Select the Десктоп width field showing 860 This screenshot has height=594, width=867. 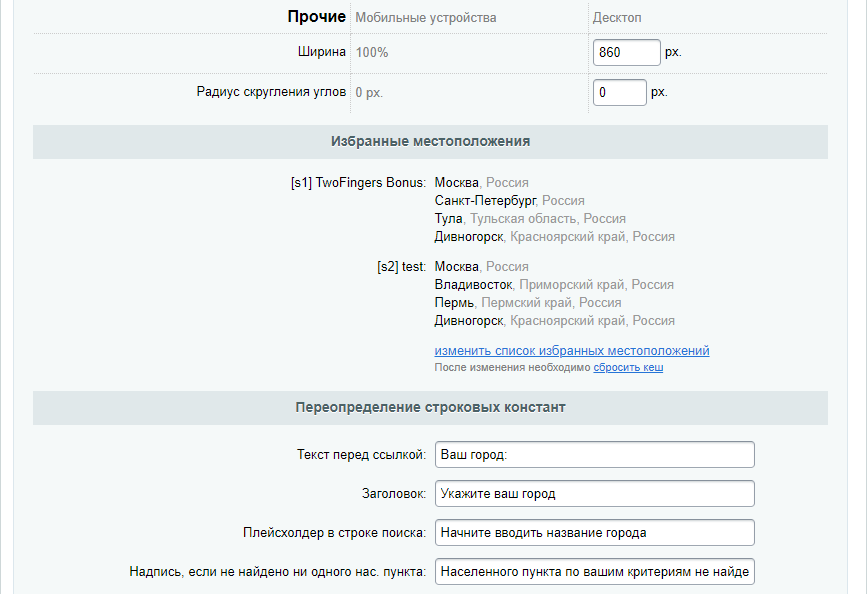point(627,52)
